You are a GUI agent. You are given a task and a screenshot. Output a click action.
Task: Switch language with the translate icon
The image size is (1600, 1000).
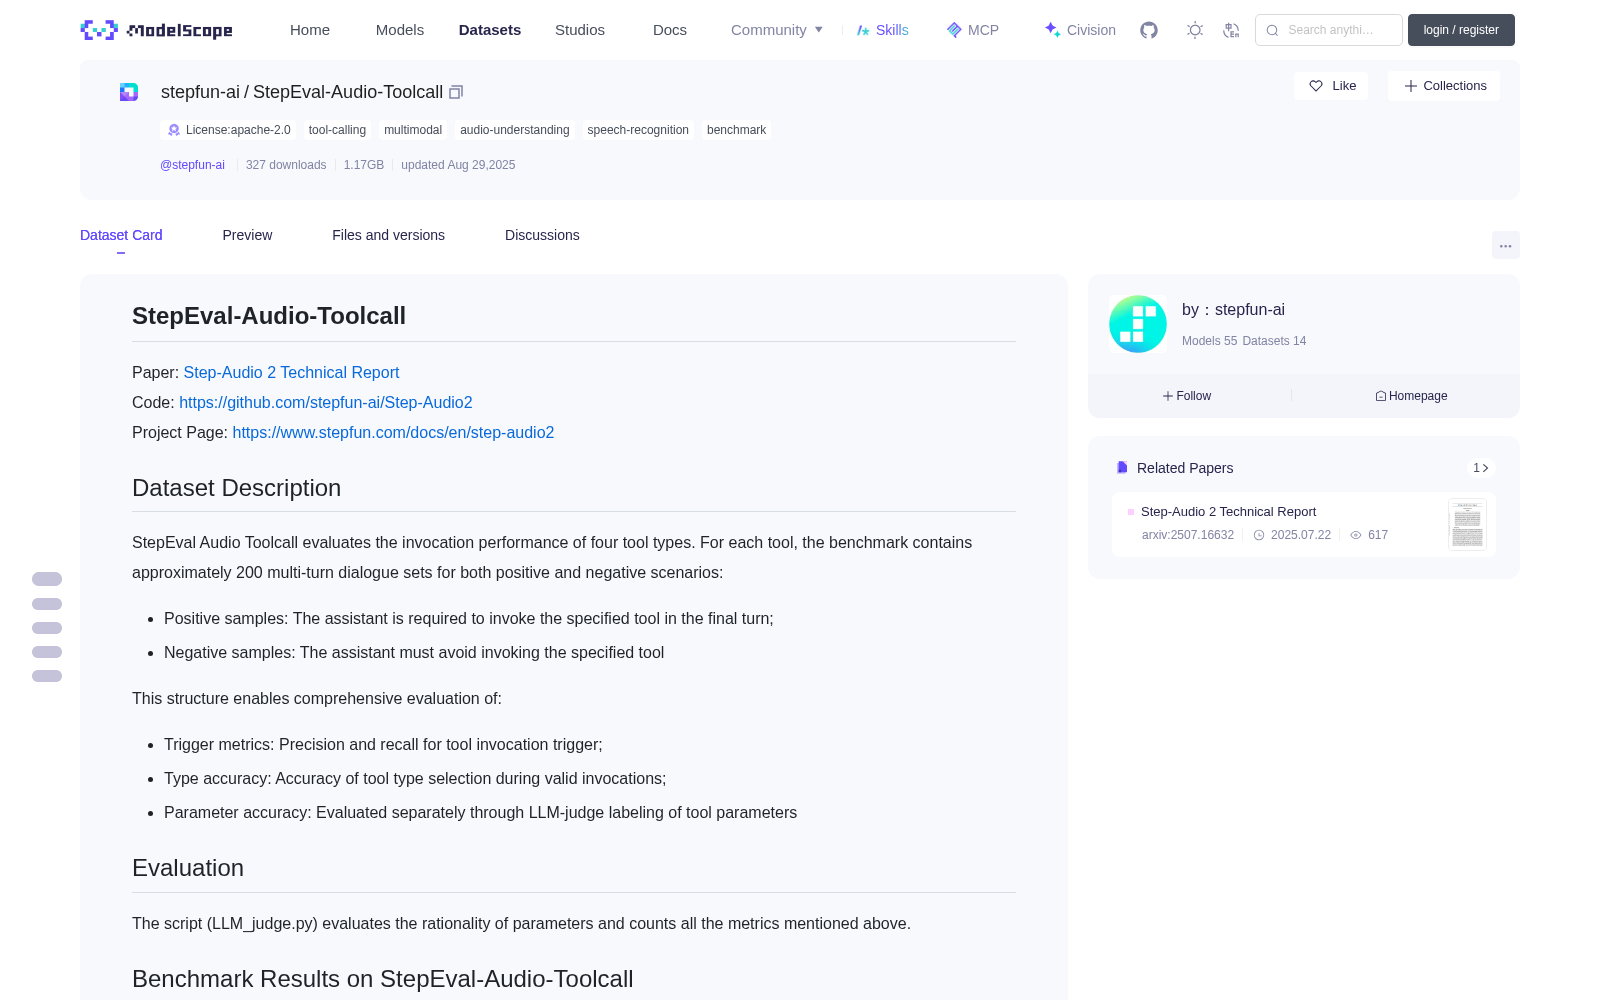[x=1231, y=30]
